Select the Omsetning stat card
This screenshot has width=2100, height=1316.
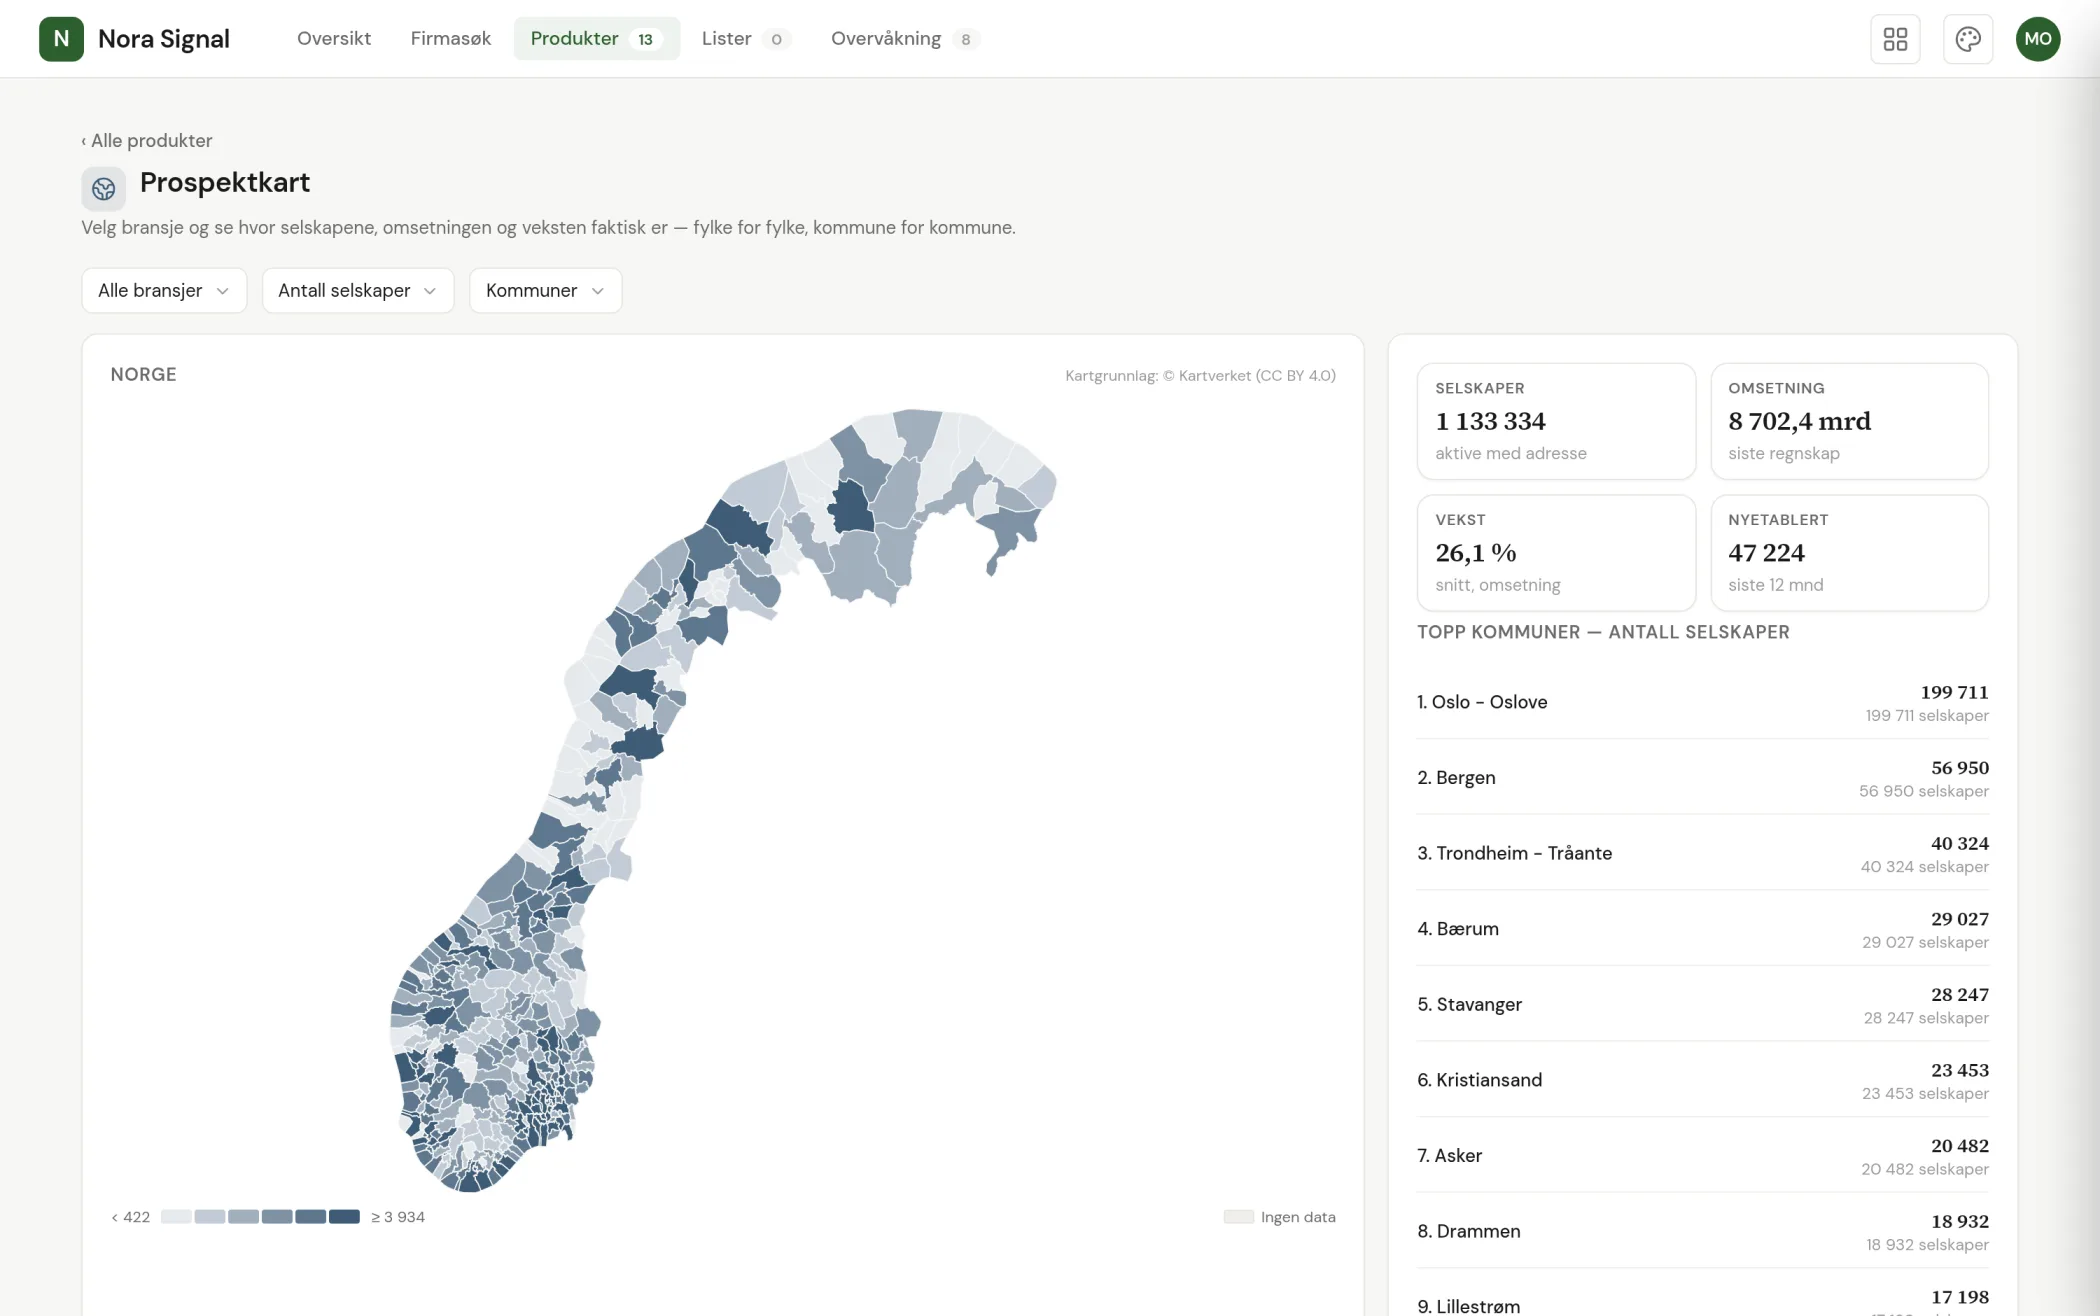[x=1850, y=421]
